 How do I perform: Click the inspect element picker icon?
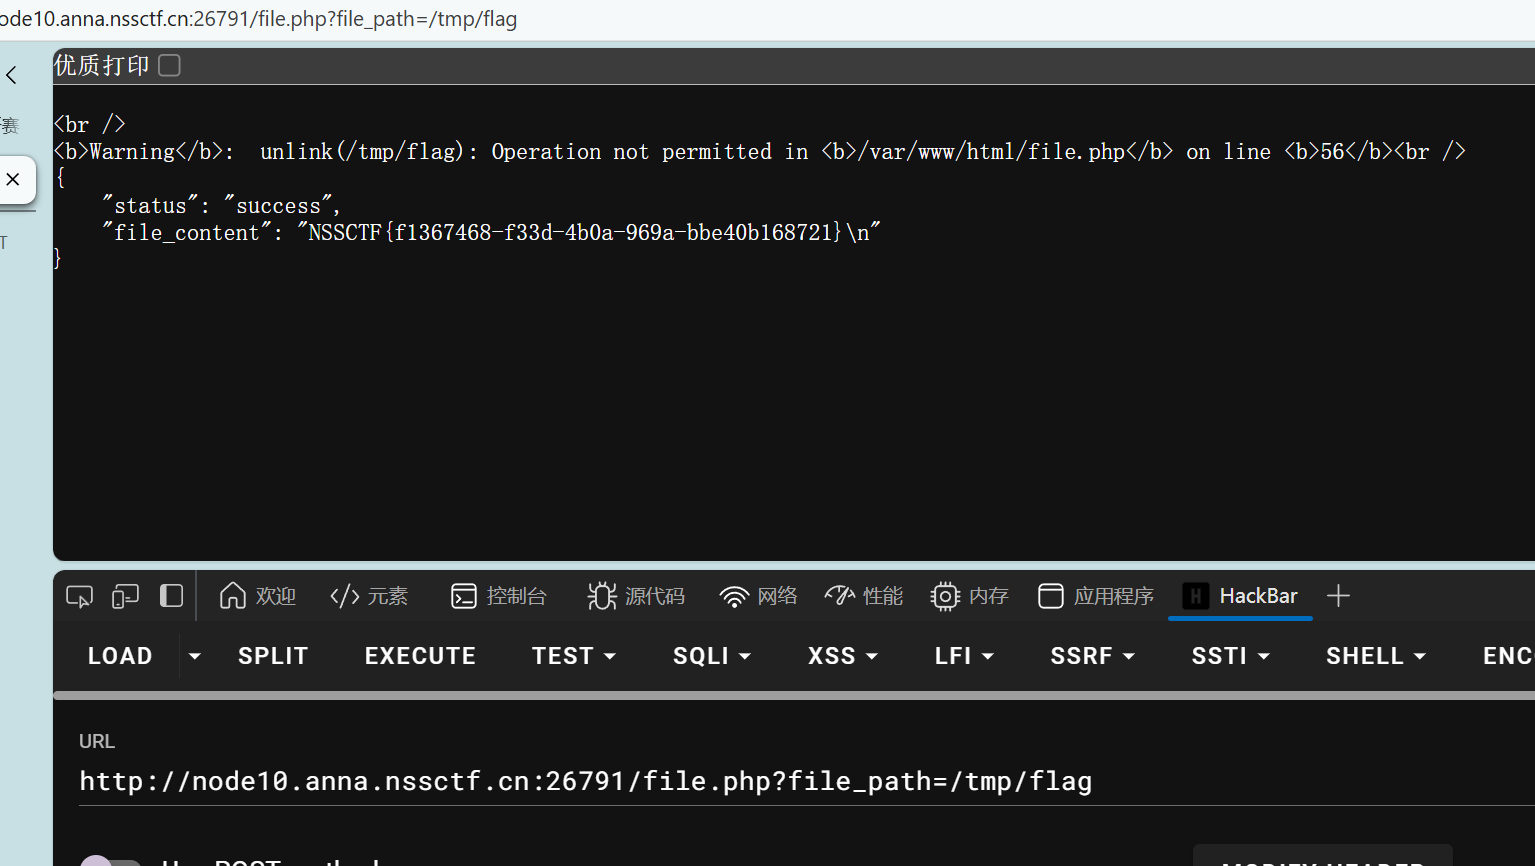click(x=79, y=597)
